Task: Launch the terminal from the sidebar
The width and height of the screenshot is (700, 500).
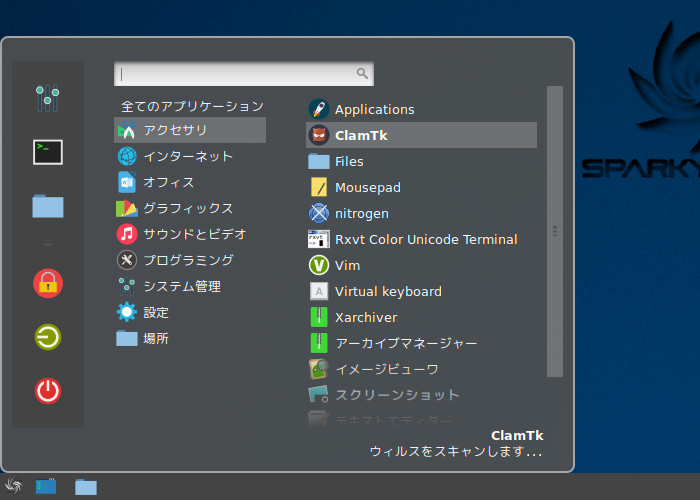Action: click(x=48, y=152)
